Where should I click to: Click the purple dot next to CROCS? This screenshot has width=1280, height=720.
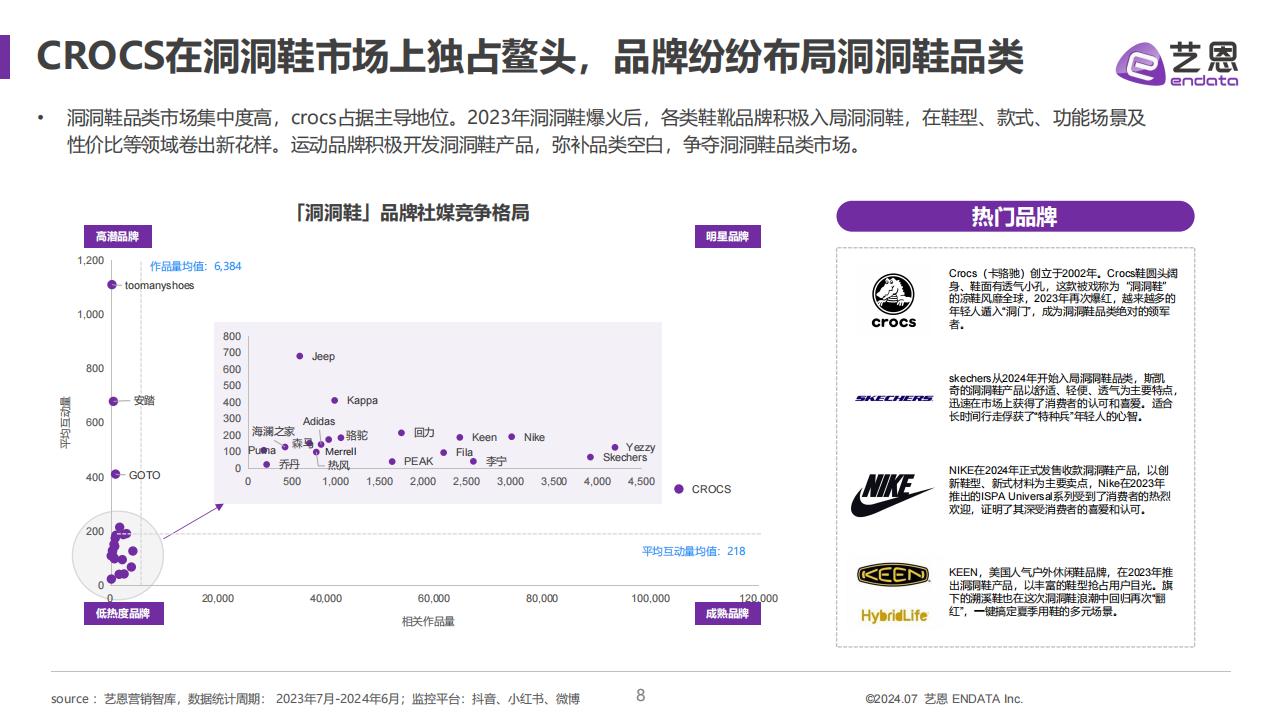(679, 489)
